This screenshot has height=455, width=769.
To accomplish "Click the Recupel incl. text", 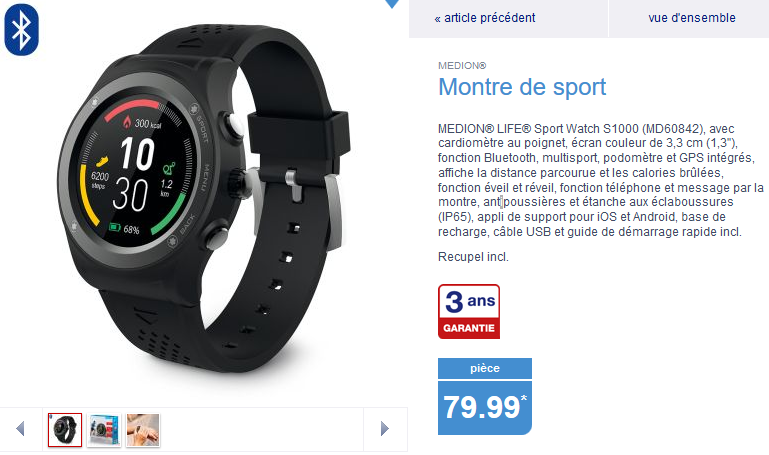I will tap(473, 257).
